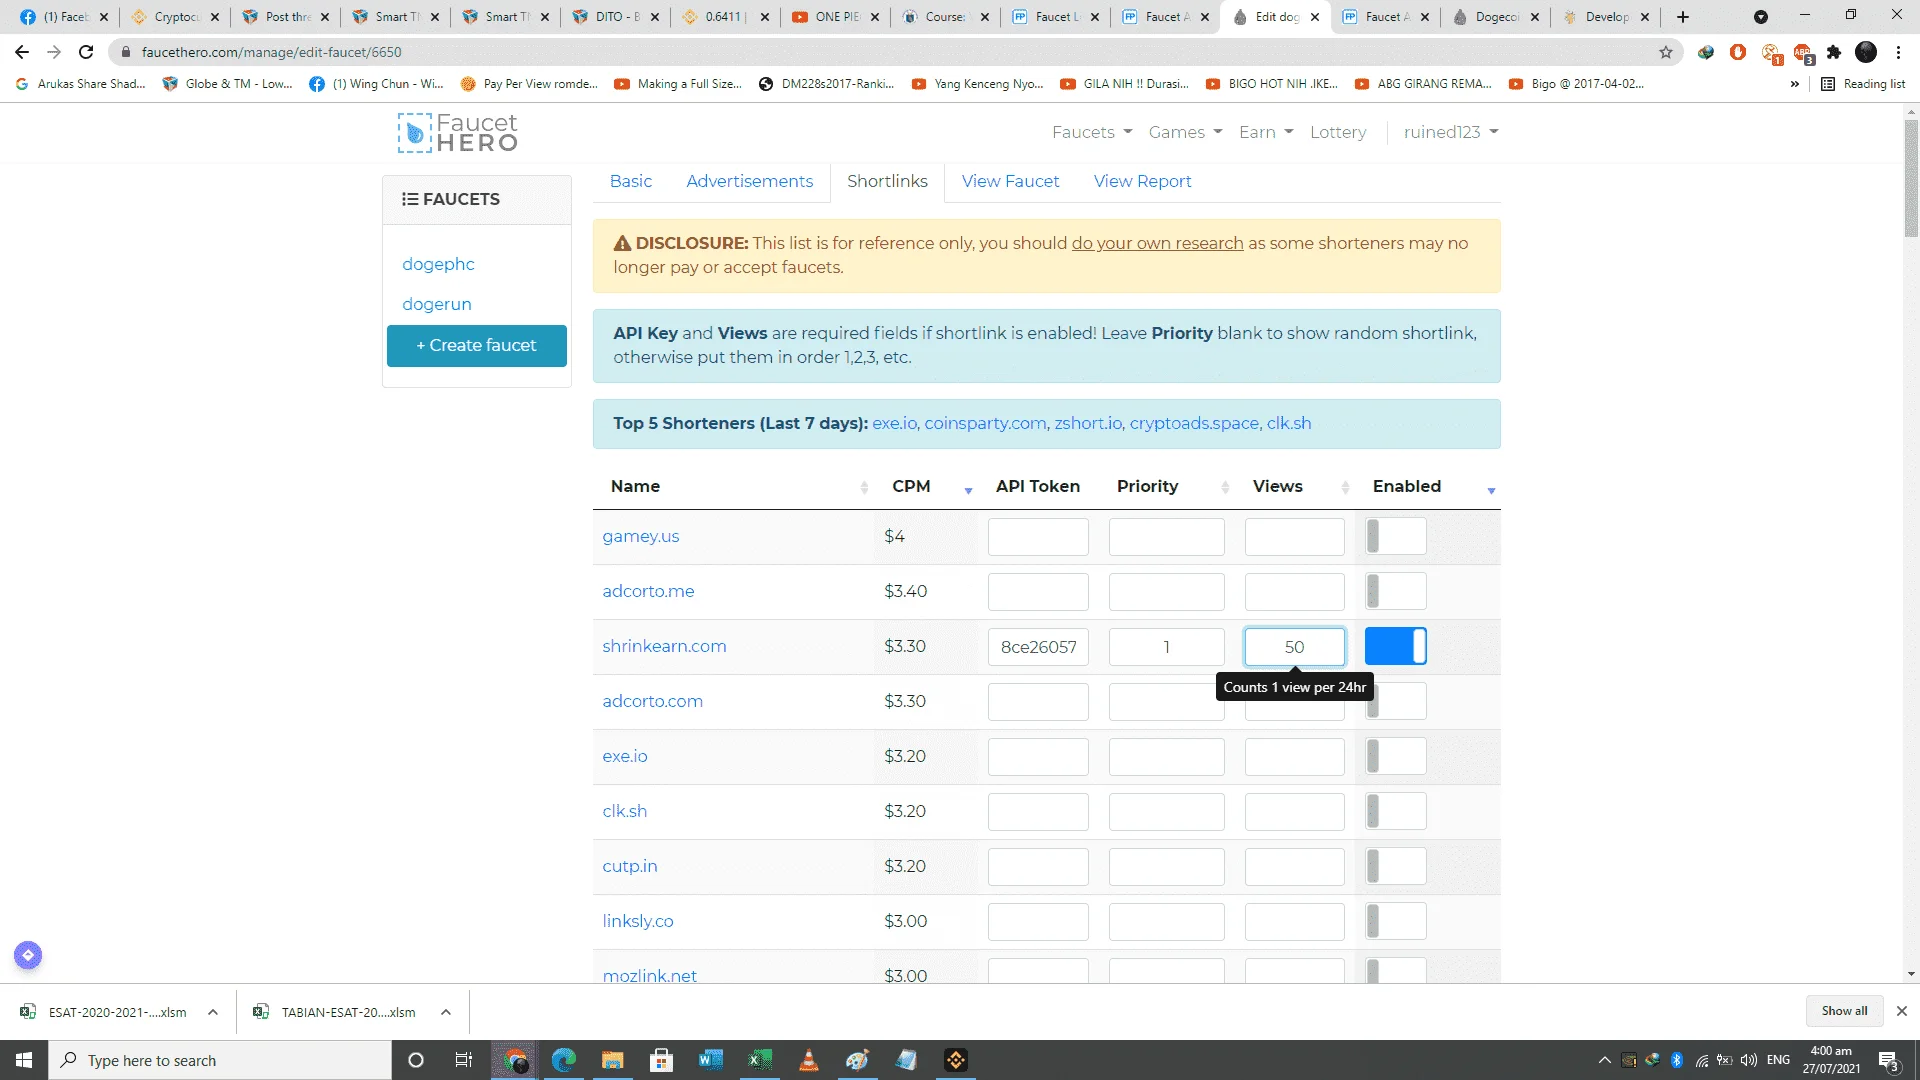Click Show all downloads button
Image resolution: width=1920 pixels, height=1080 pixels.
click(1844, 1011)
